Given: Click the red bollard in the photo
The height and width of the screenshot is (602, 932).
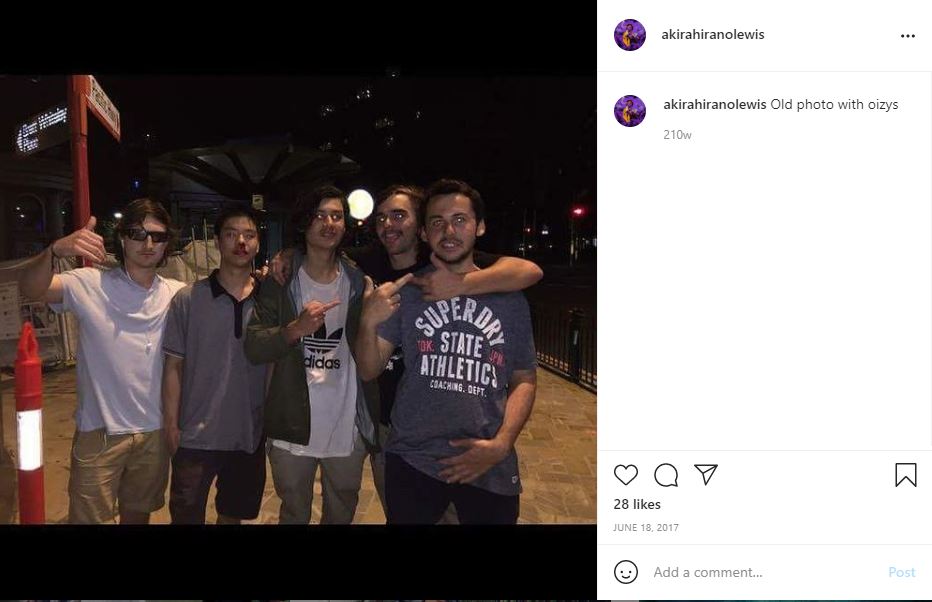Looking at the screenshot, I should pyautogui.click(x=29, y=423).
